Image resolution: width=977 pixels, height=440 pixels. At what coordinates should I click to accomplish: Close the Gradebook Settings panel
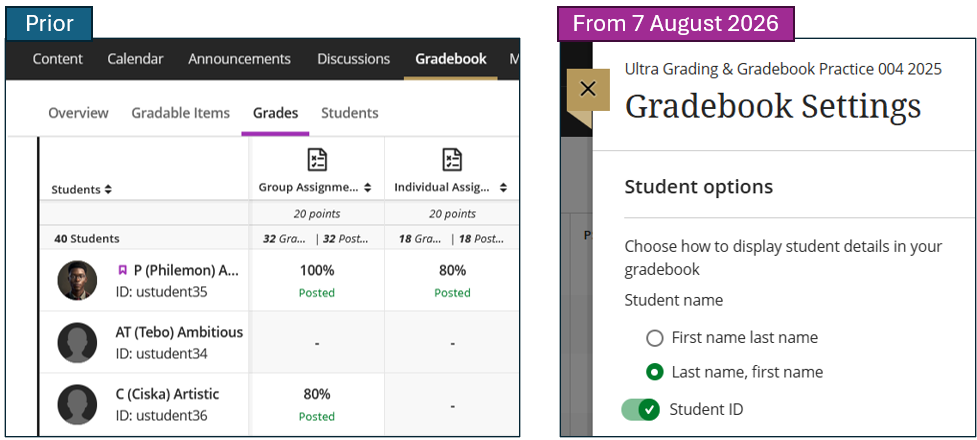click(x=588, y=89)
